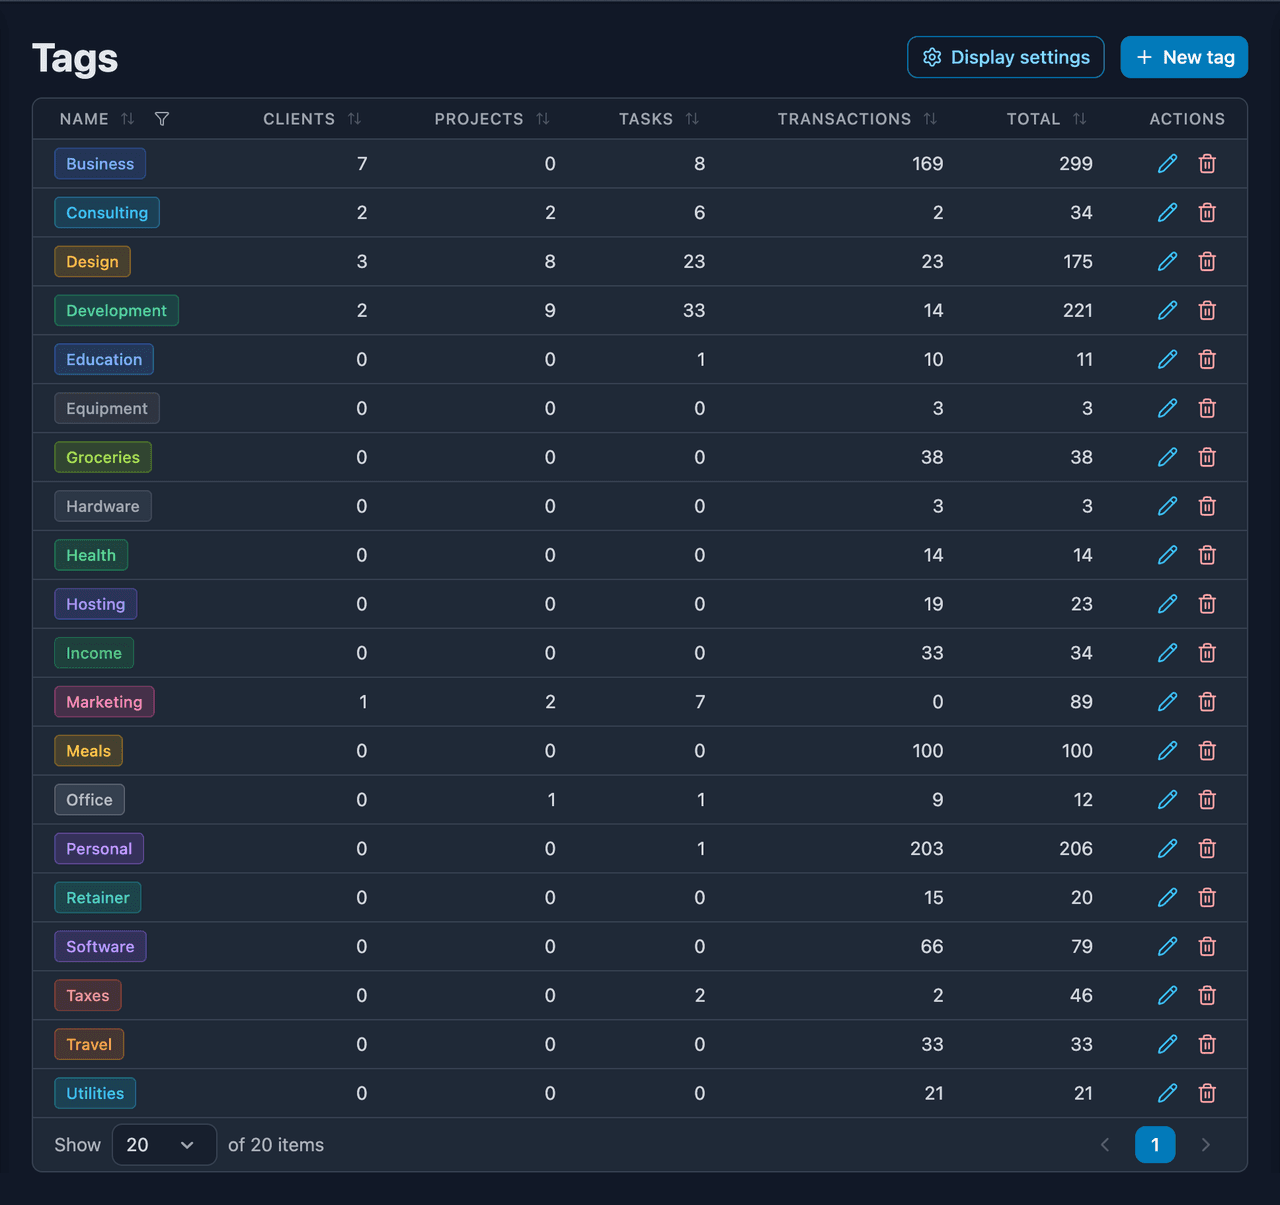The image size is (1280, 1205).
Task: Sort by Clients column arrows
Action: tap(354, 119)
